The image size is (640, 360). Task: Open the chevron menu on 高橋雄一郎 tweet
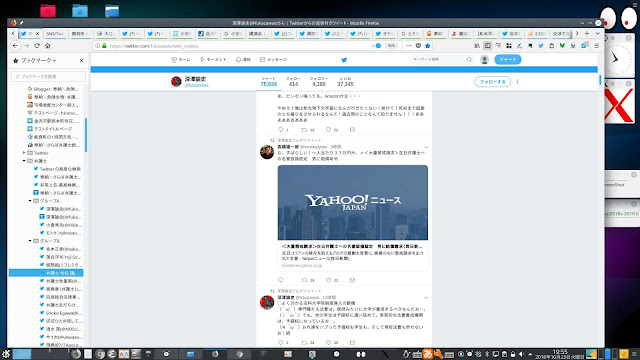click(426, 147)
